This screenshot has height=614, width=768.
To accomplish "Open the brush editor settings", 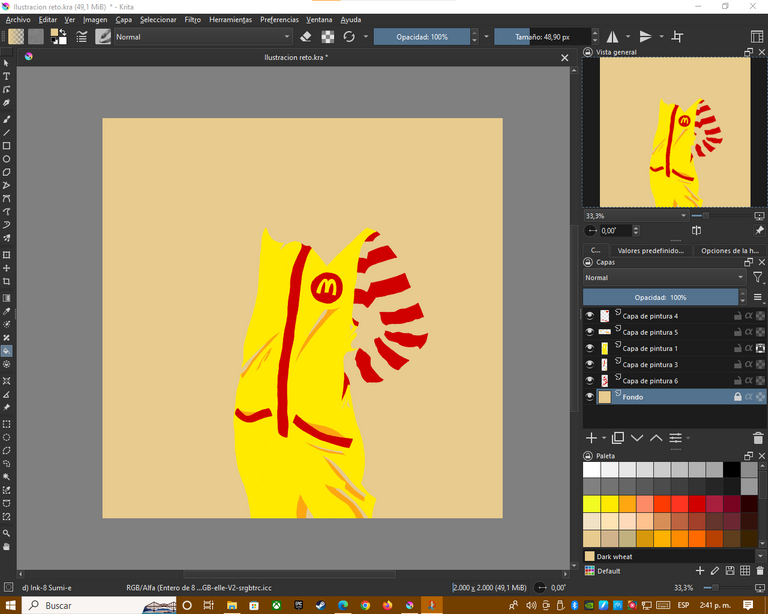I will (x=81, y=37).
